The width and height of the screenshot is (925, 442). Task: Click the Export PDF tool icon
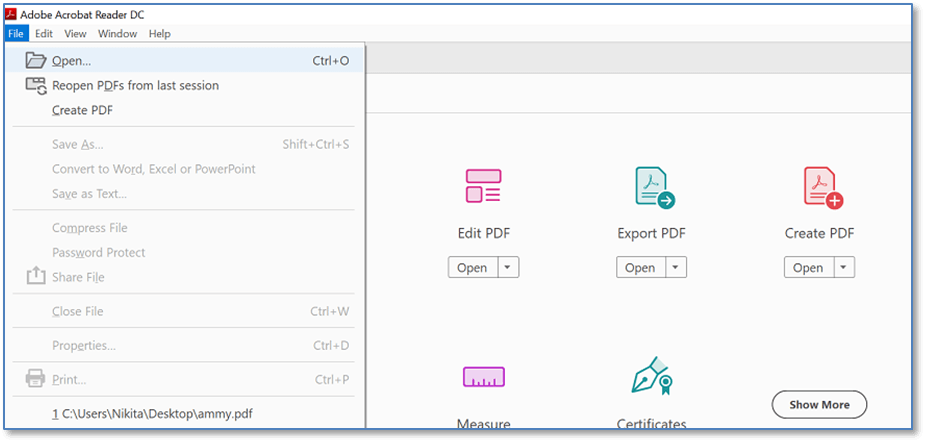pos(654,187)
